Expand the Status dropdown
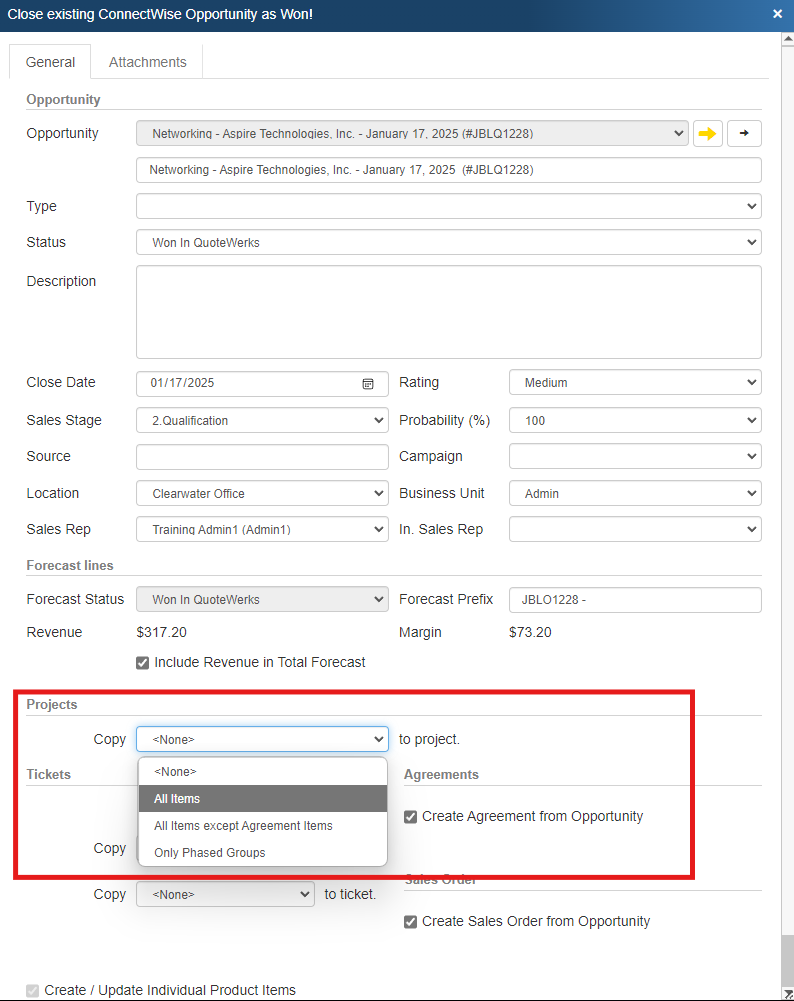This screenshot has height=1001, width=794. (448, 242)
